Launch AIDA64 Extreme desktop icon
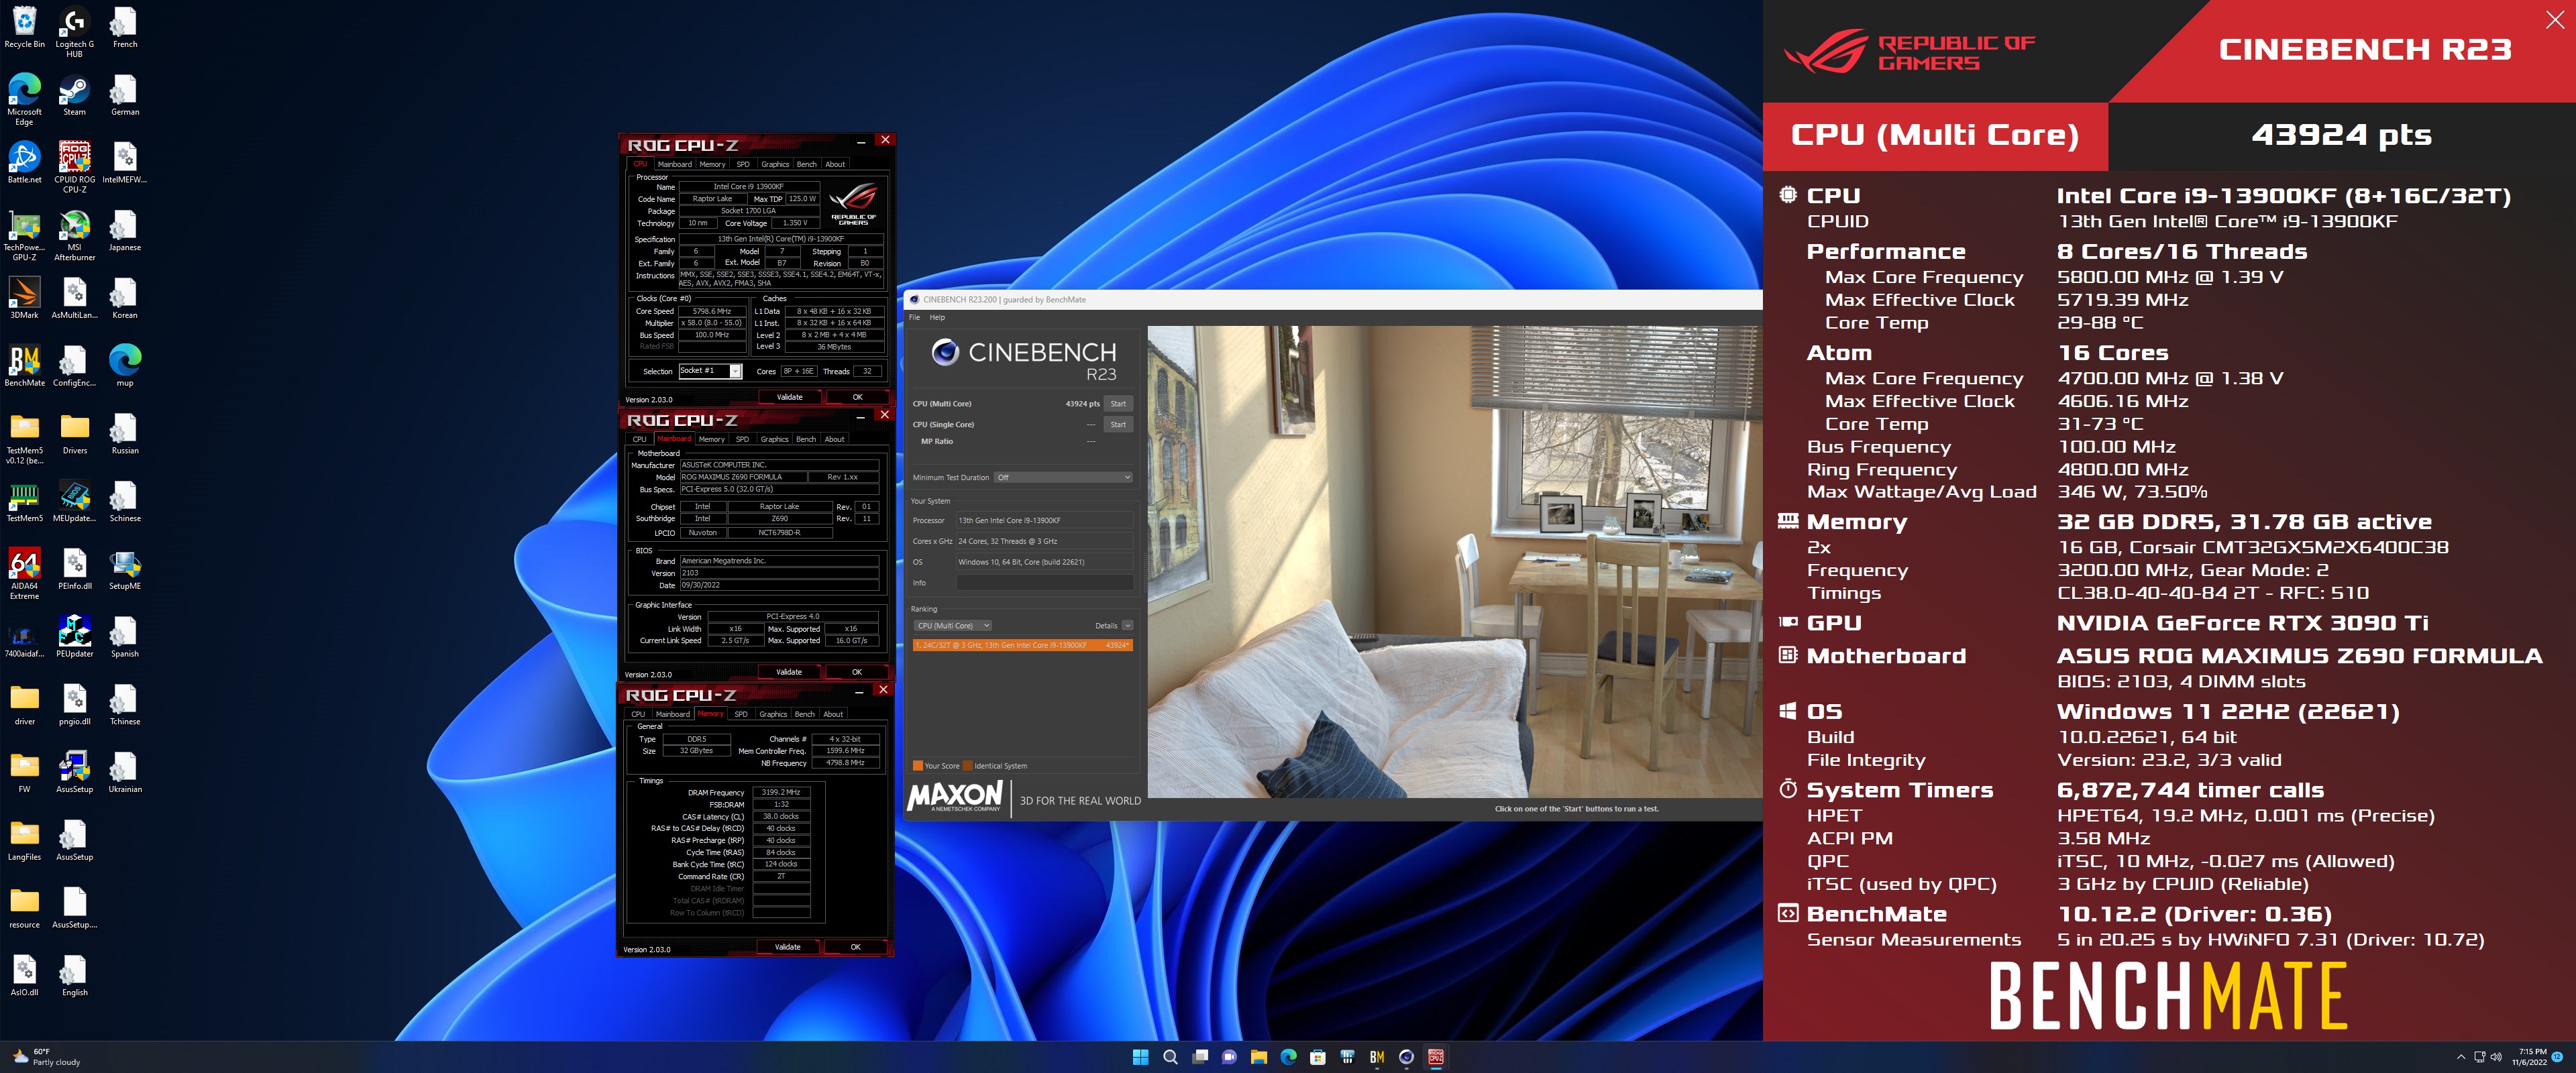This screenshot has height=1073, width=2576. coord(24,574)
